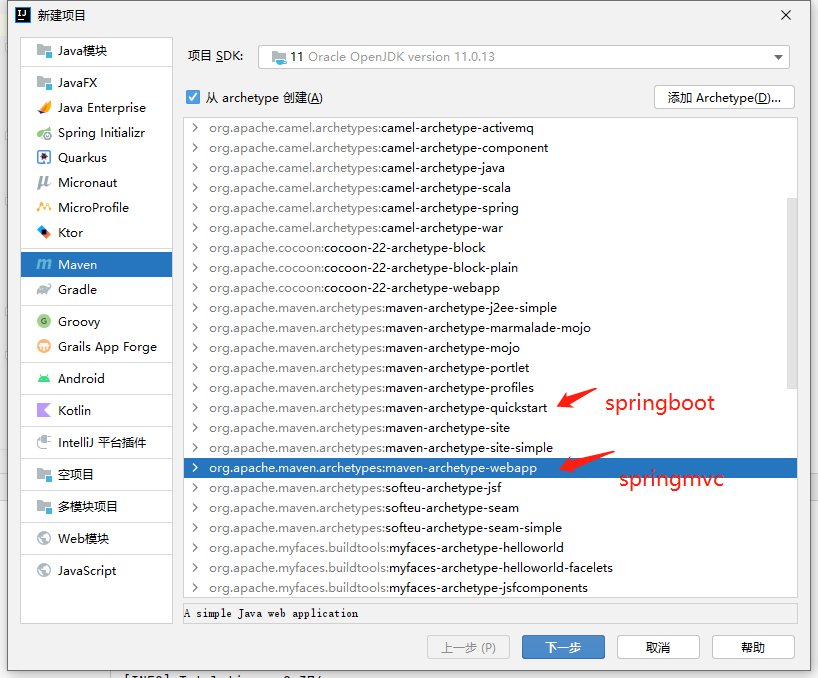Image resolution: width=818 pixels, height=678 pixels.
Task: Click the Android robot icon
Action: [44, 379]
